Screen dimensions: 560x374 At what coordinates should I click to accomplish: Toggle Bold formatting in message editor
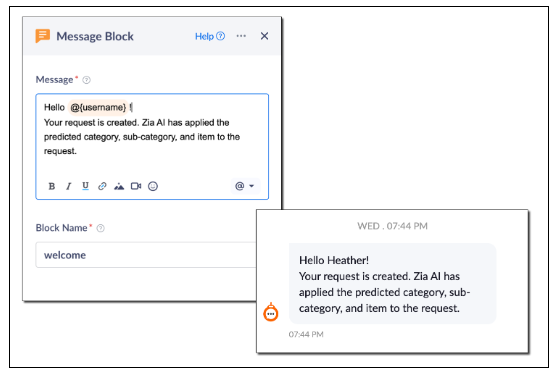pyautogui.click(x=52, y=186)
